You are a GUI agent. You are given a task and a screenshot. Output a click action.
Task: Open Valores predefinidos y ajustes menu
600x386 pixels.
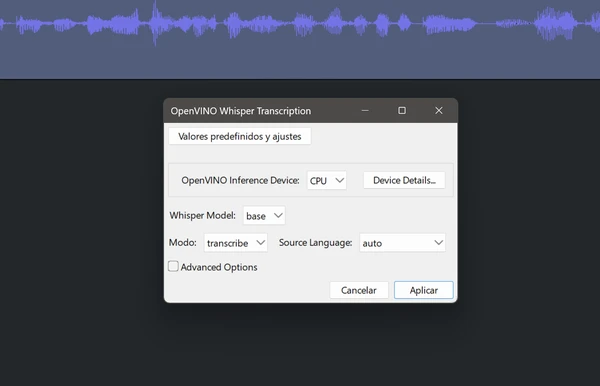click(240, 137)
